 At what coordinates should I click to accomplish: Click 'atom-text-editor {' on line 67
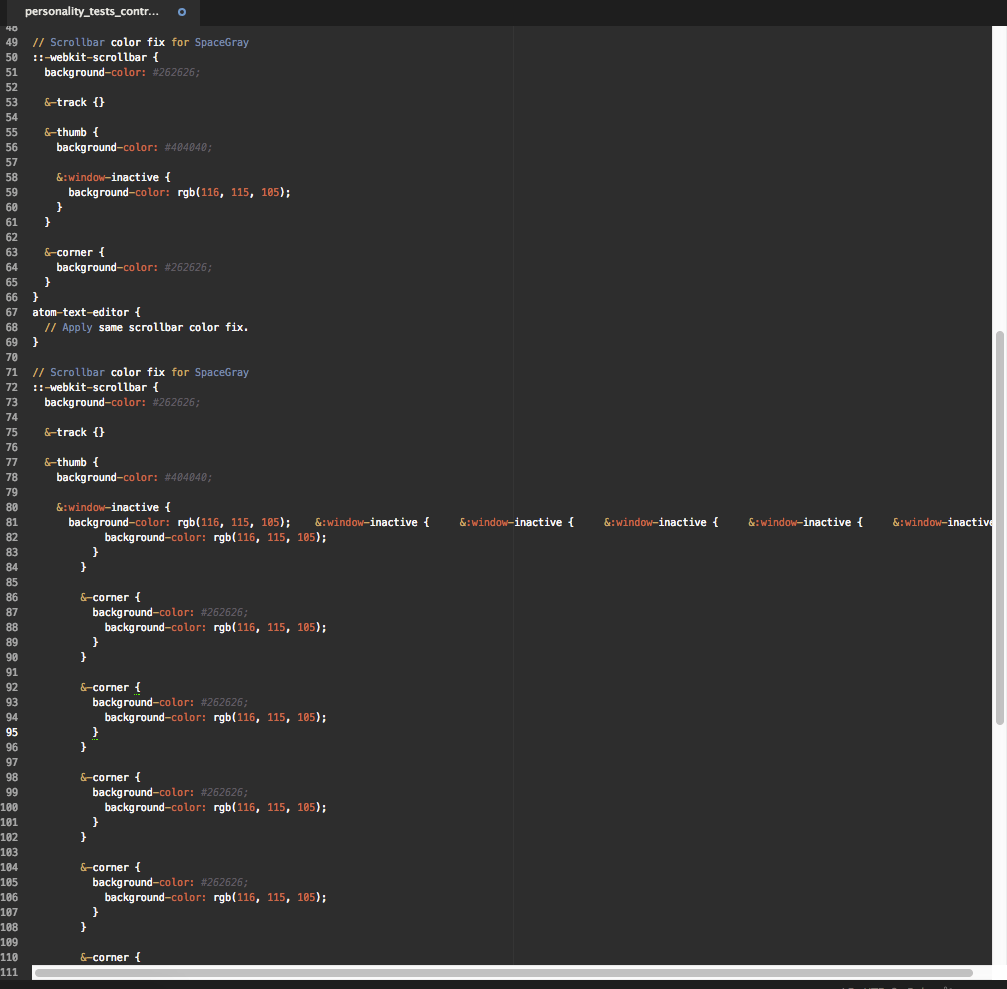pos(87,312)
